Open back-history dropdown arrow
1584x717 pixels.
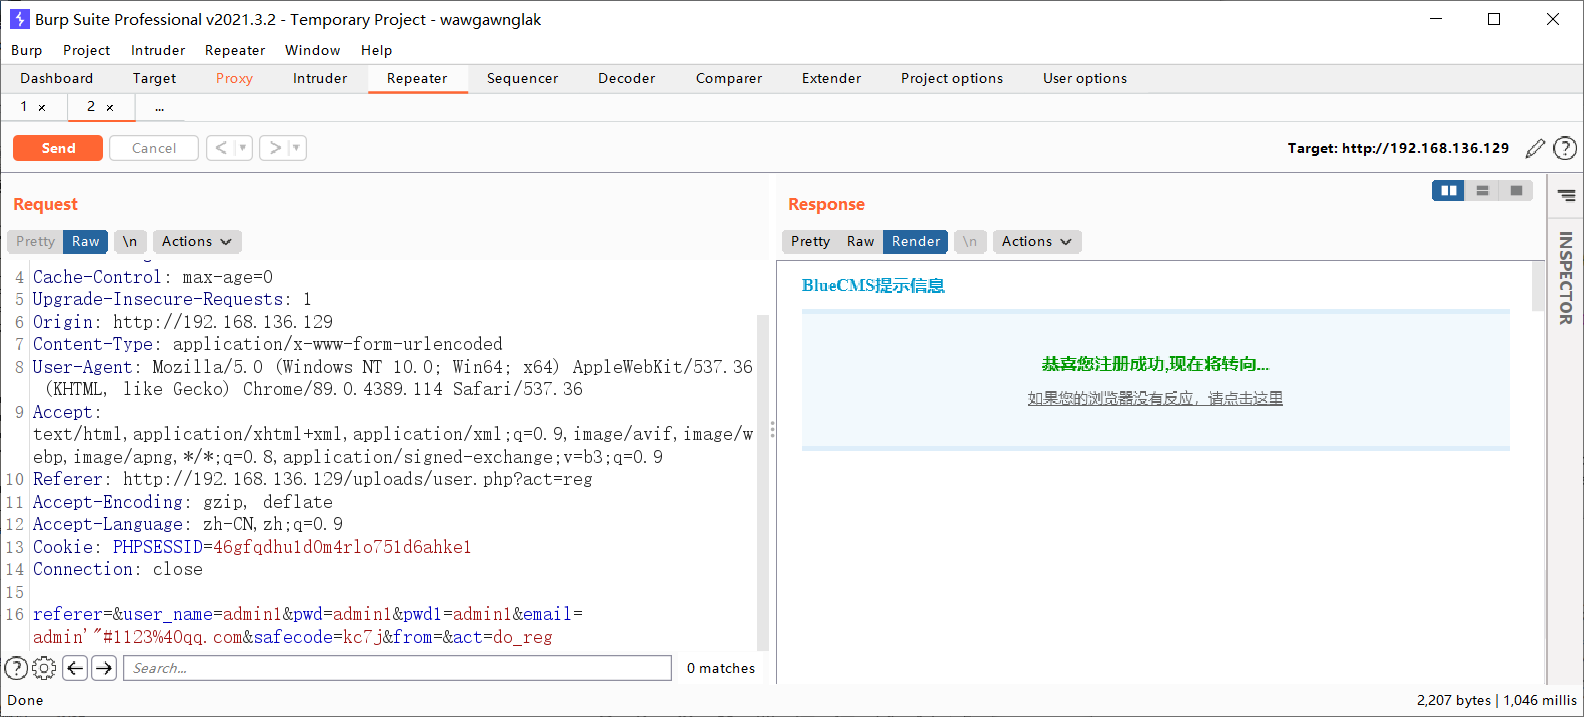pos(243,148)
